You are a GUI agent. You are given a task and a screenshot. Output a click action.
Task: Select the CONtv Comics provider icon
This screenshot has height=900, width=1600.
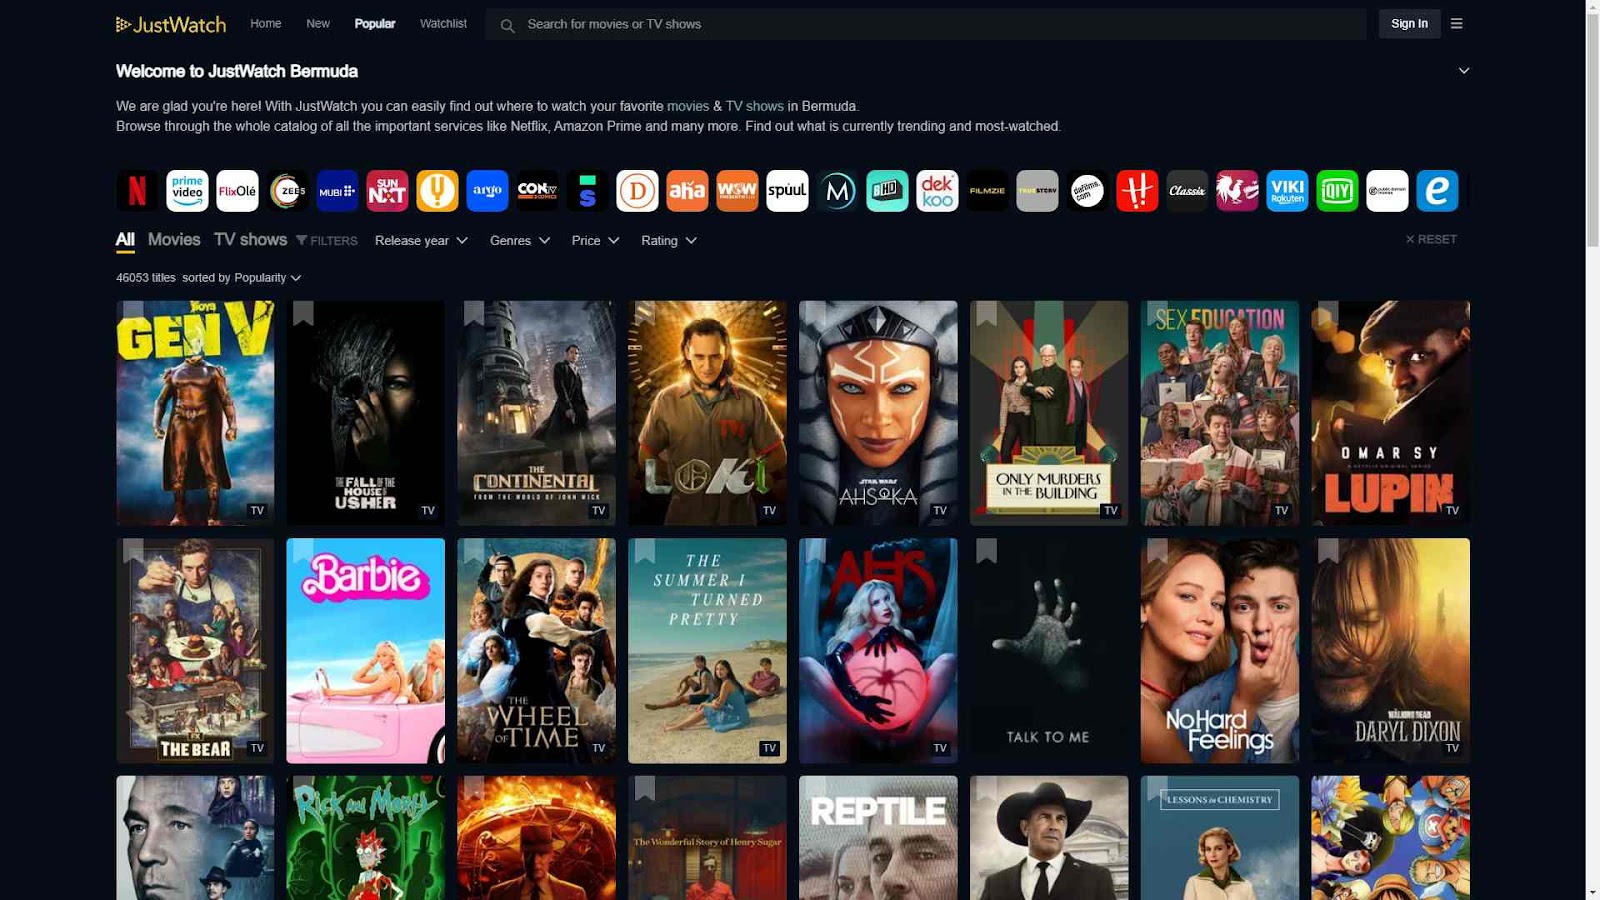[537, 191]
